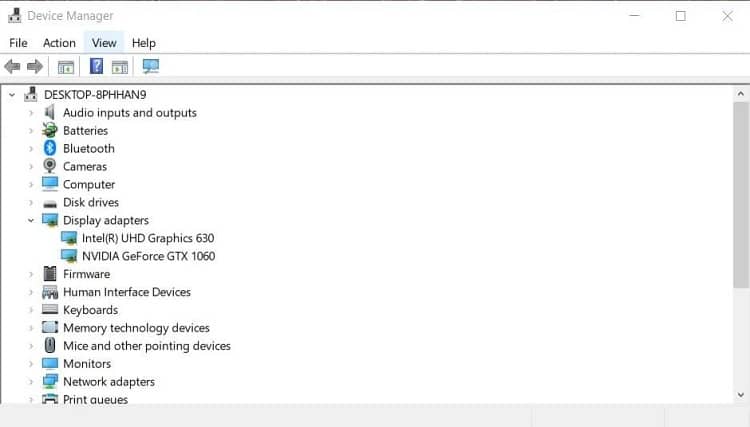
Task: Select Mice and other pointing devices
Action: click(146, 346)
